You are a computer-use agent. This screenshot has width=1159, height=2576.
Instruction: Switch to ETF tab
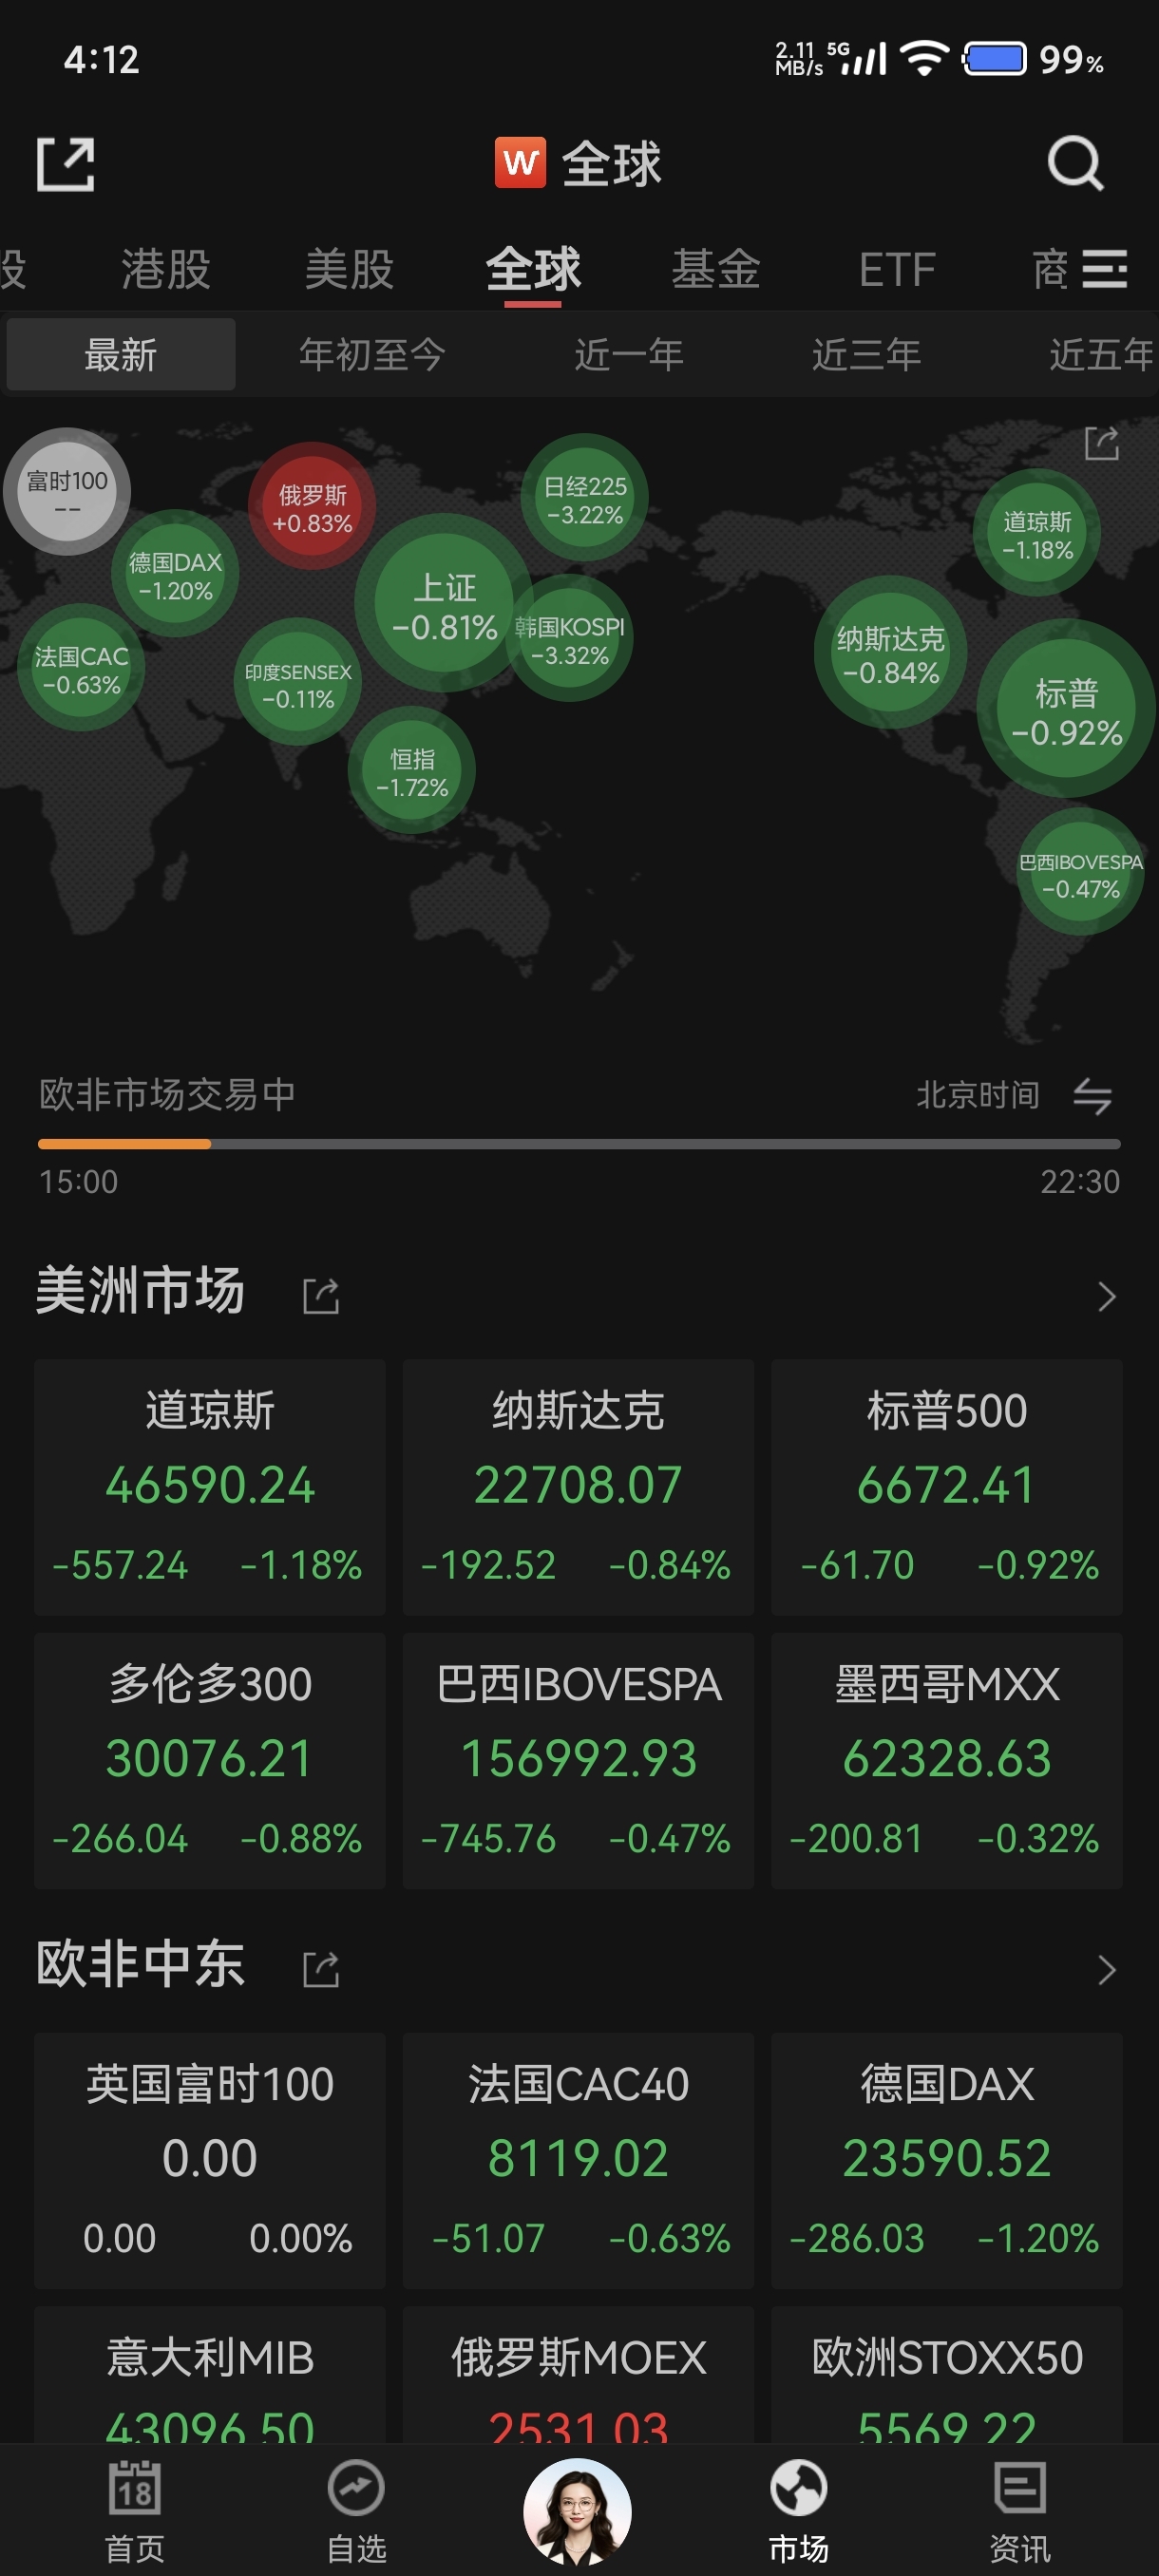coord(897,269)
